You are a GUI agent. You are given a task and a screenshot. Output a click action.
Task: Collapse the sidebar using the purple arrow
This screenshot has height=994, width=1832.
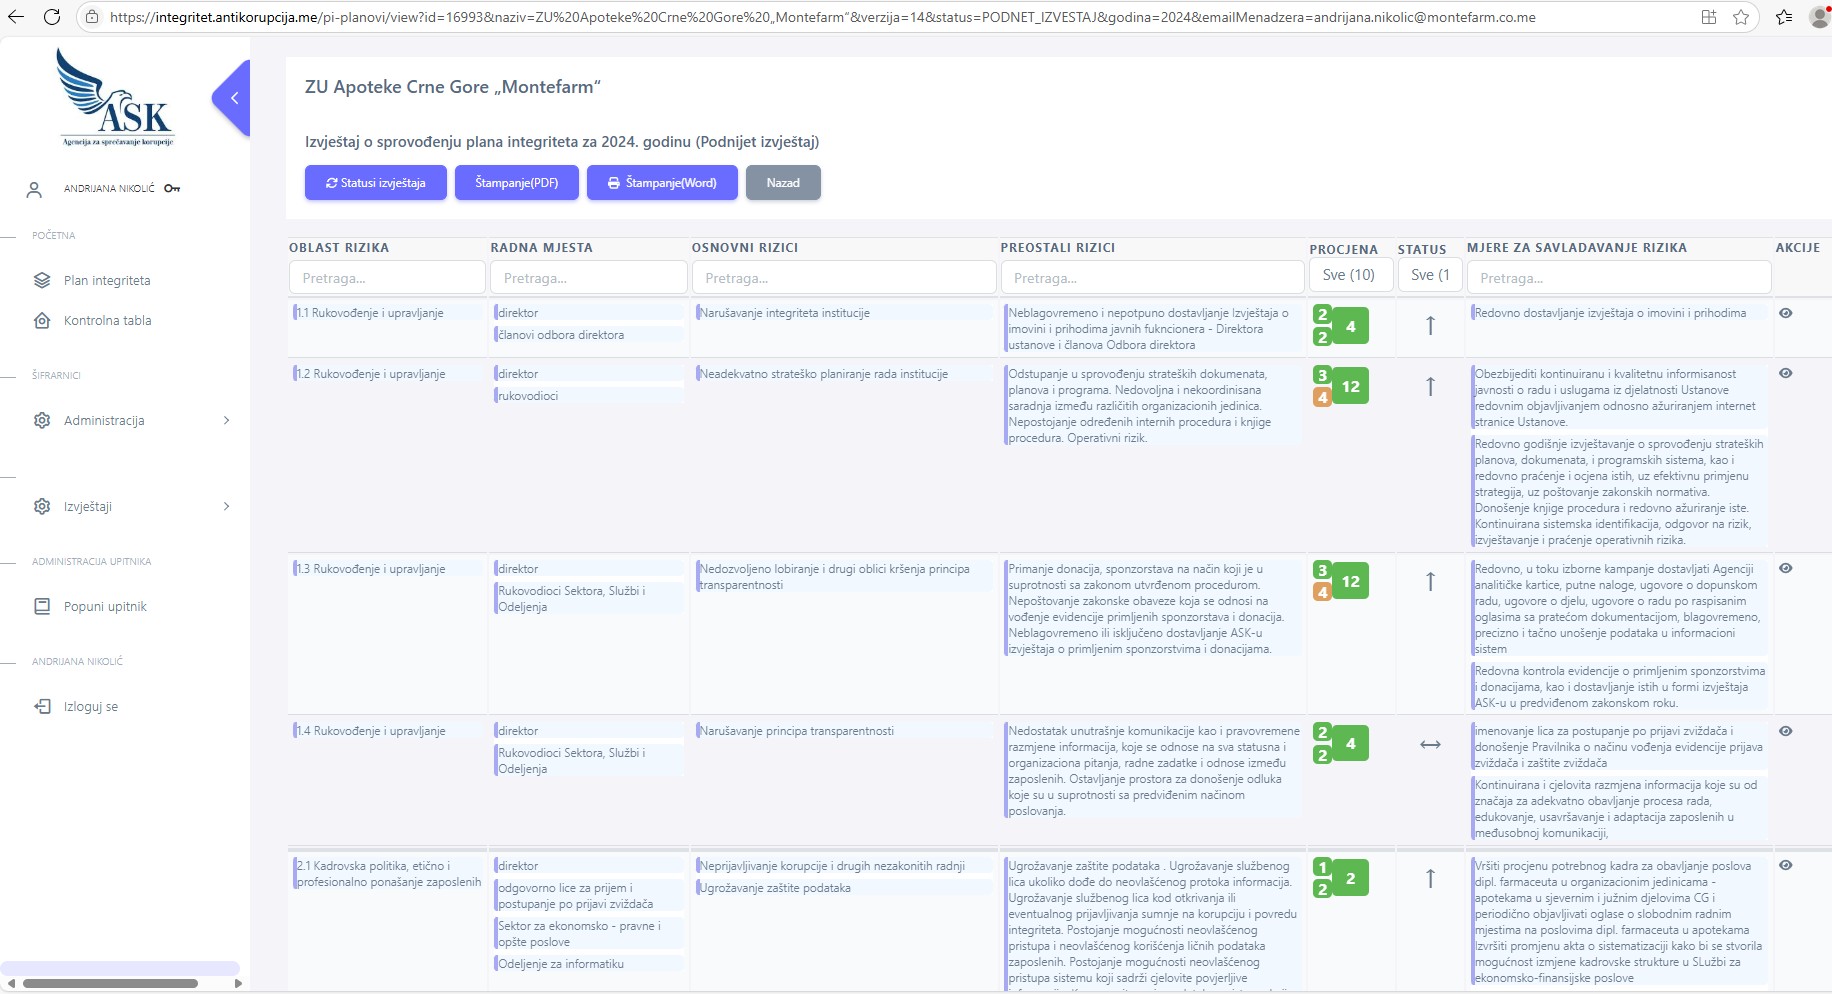point(232,98)
